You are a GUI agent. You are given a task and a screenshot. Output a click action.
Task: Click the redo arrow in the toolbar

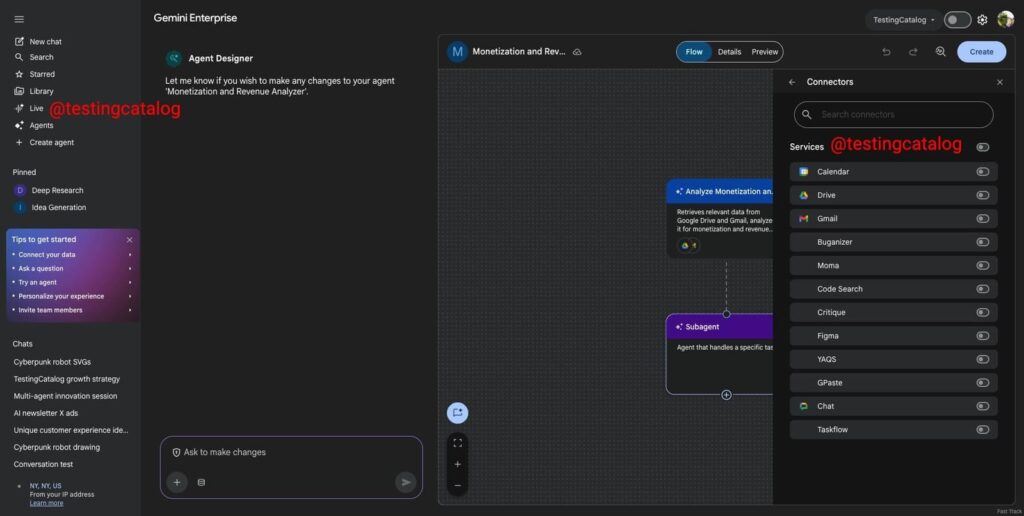pos(913,52)
